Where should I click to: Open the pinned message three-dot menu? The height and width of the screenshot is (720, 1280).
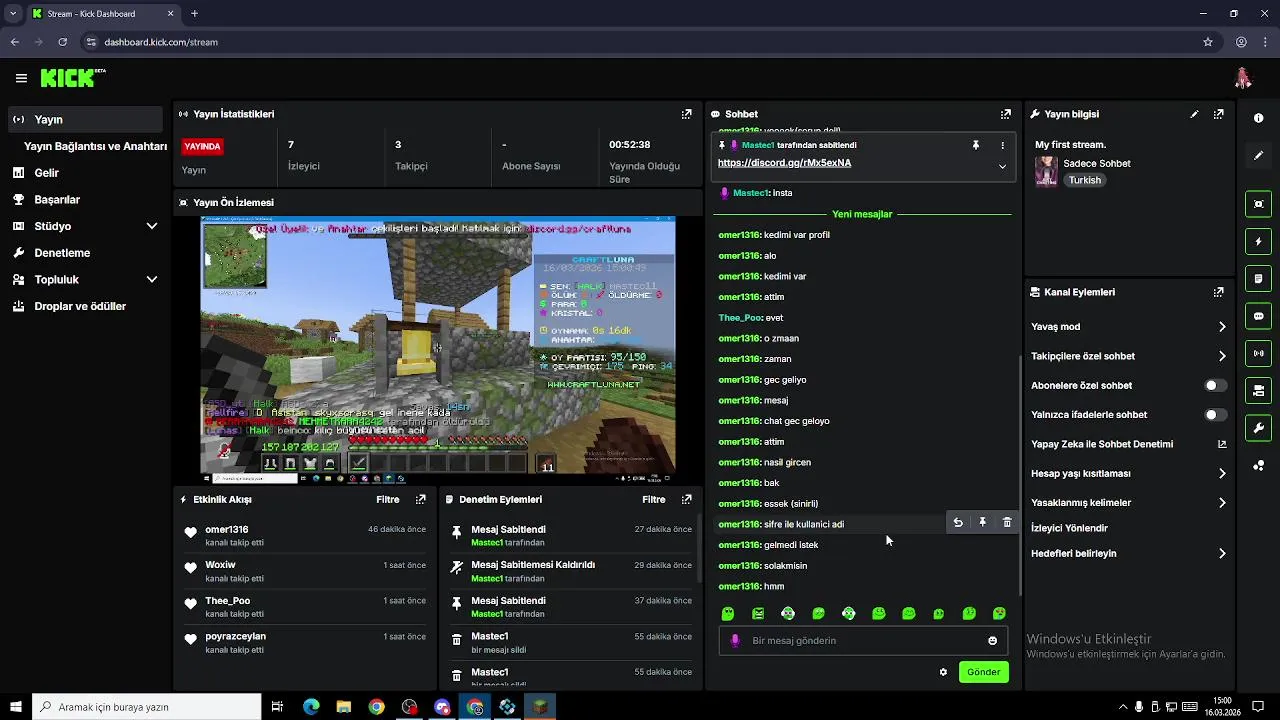[1002, 145]
